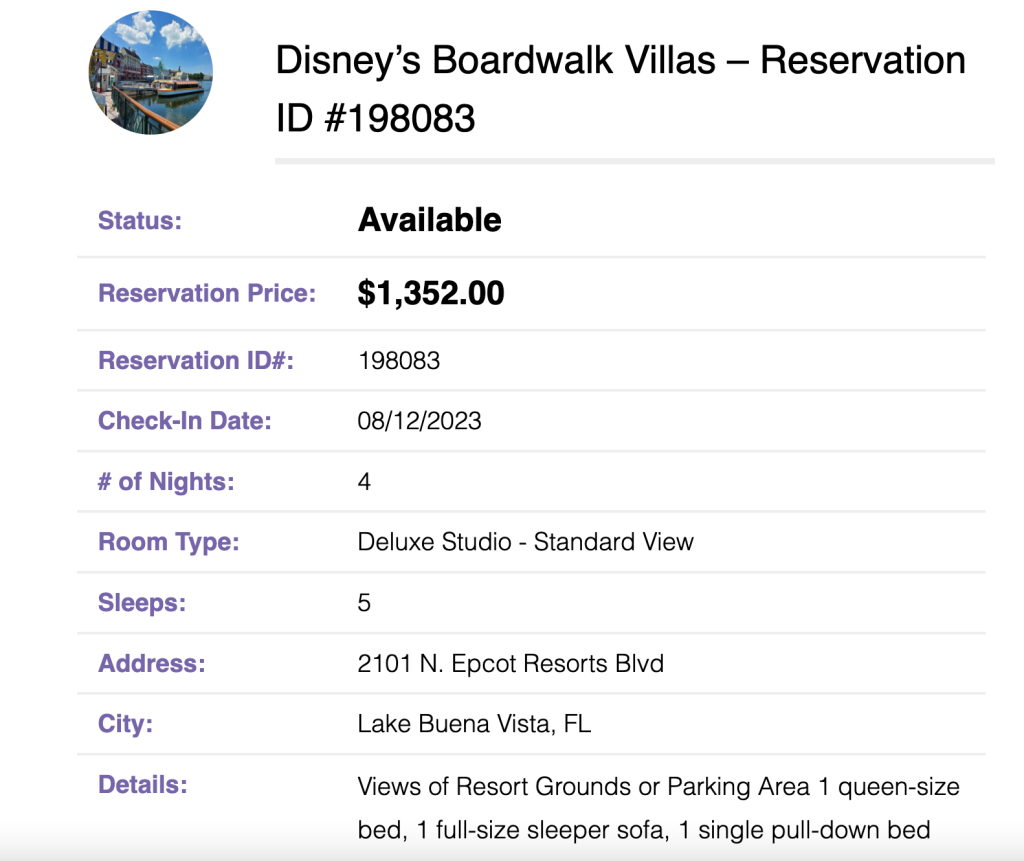Select the 198083 reservation ID value

coord(399,361)
